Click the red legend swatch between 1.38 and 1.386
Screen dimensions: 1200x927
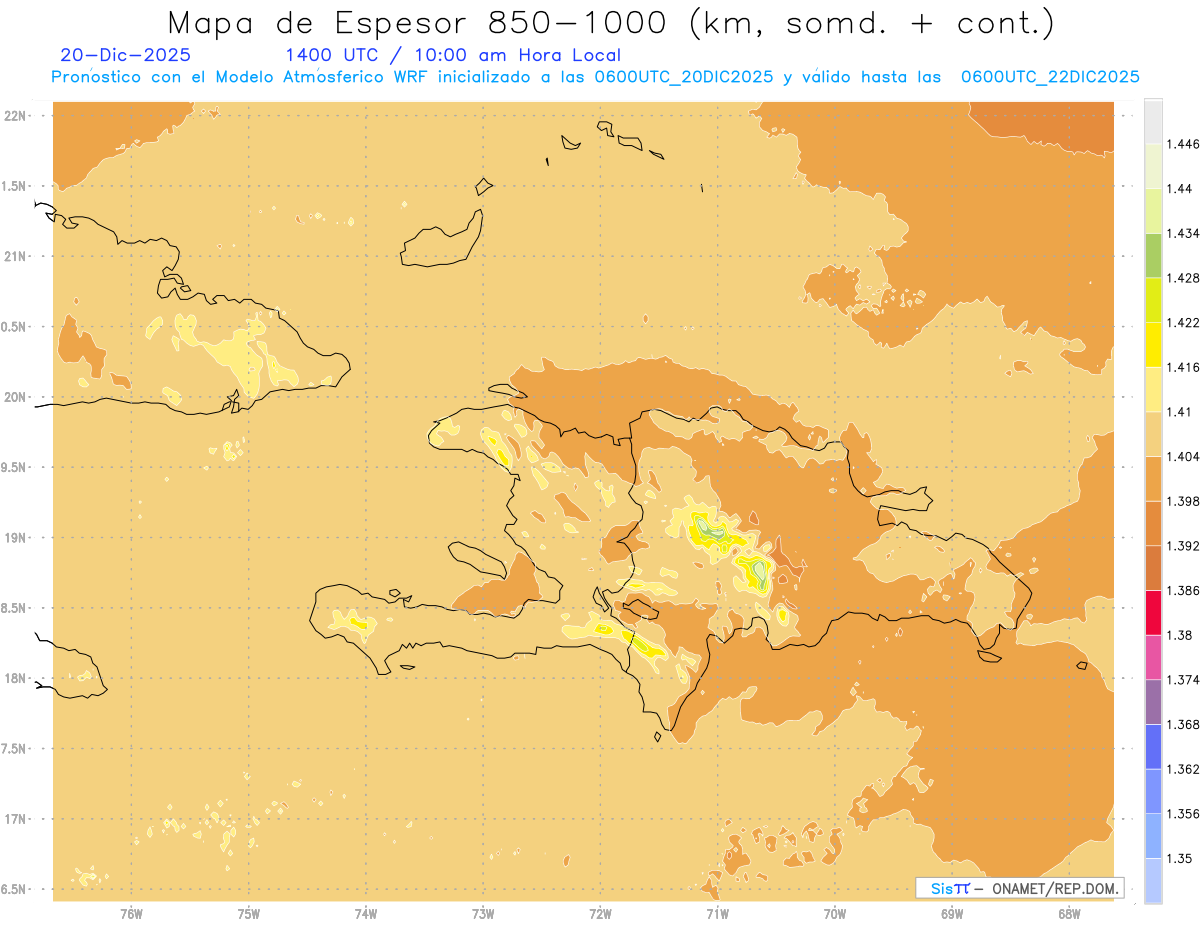coord(1153,612)
